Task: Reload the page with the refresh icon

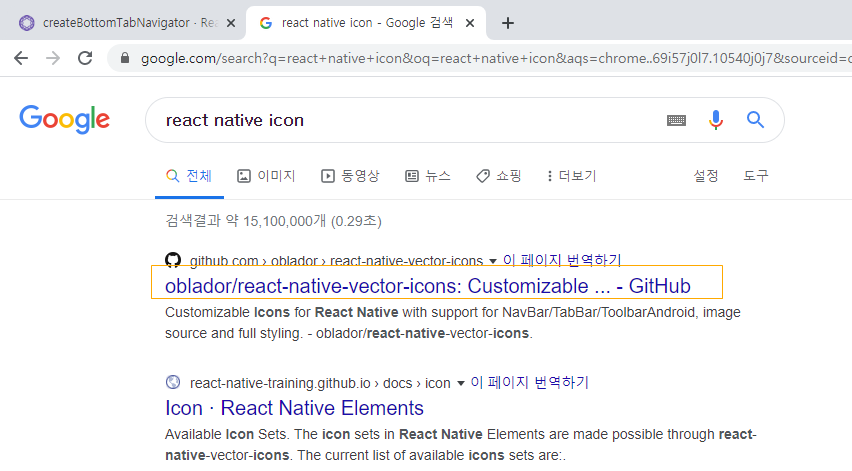Action: [x=85, y=58]
